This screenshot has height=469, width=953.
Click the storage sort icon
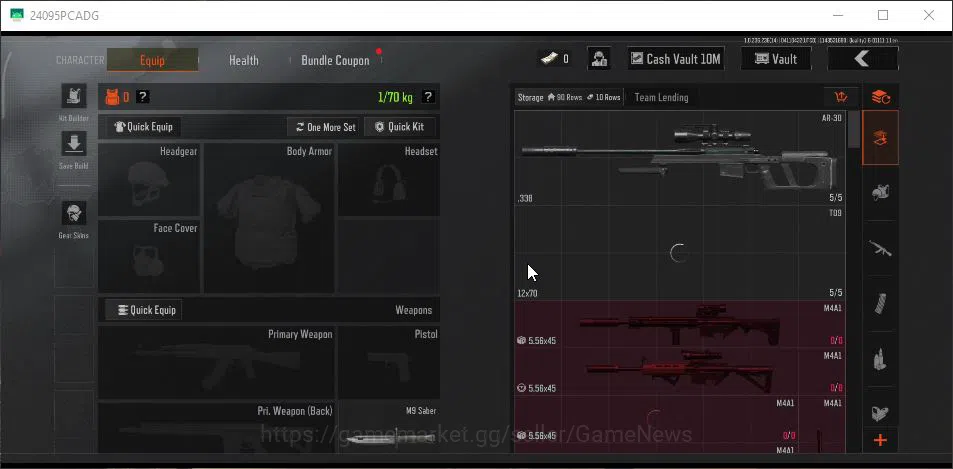tap(841, 97)
